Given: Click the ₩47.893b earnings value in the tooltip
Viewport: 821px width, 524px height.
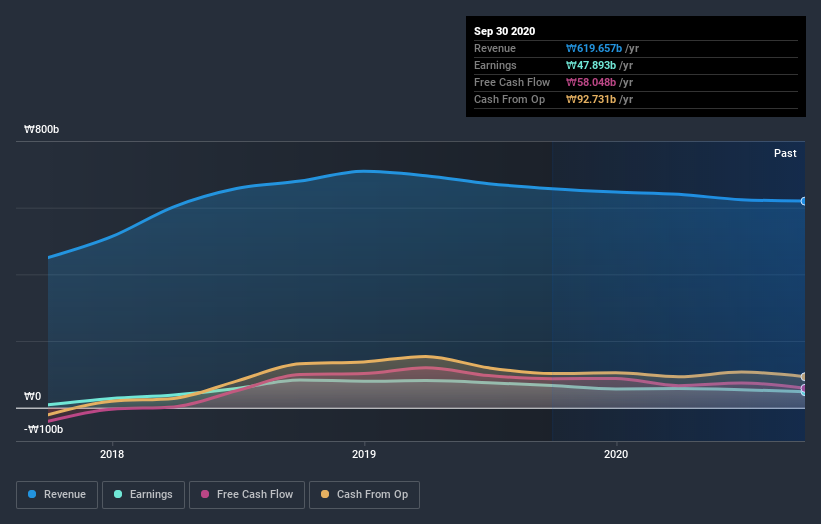Looking at the screenshot, I should pyautogui.click(x=591, y=65).
